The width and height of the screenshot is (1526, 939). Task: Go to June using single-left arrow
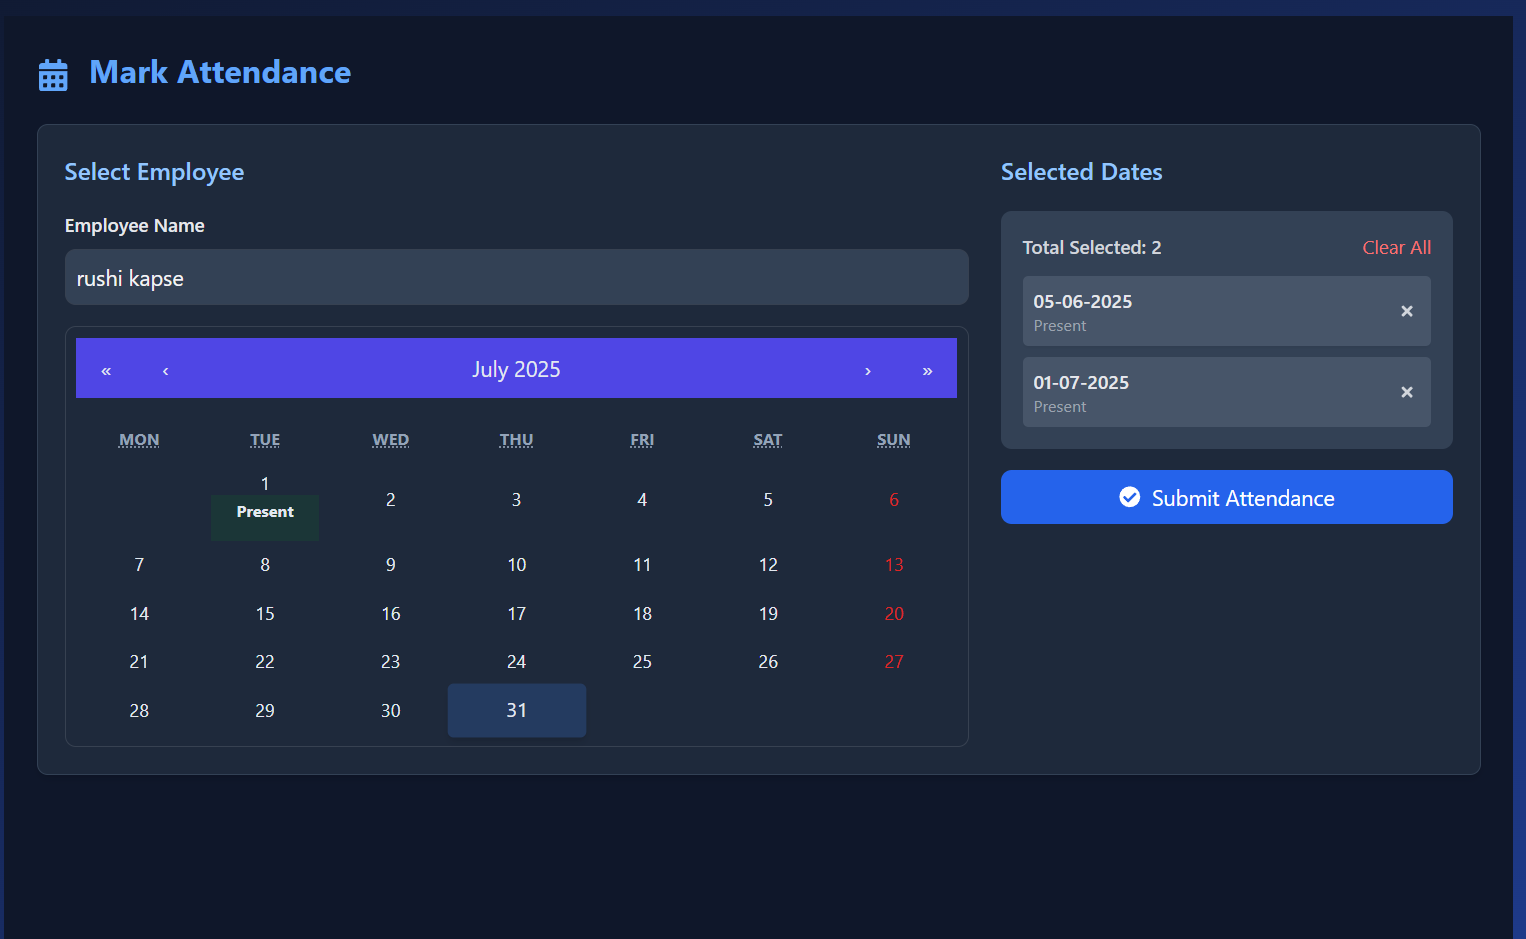[165, 369]
